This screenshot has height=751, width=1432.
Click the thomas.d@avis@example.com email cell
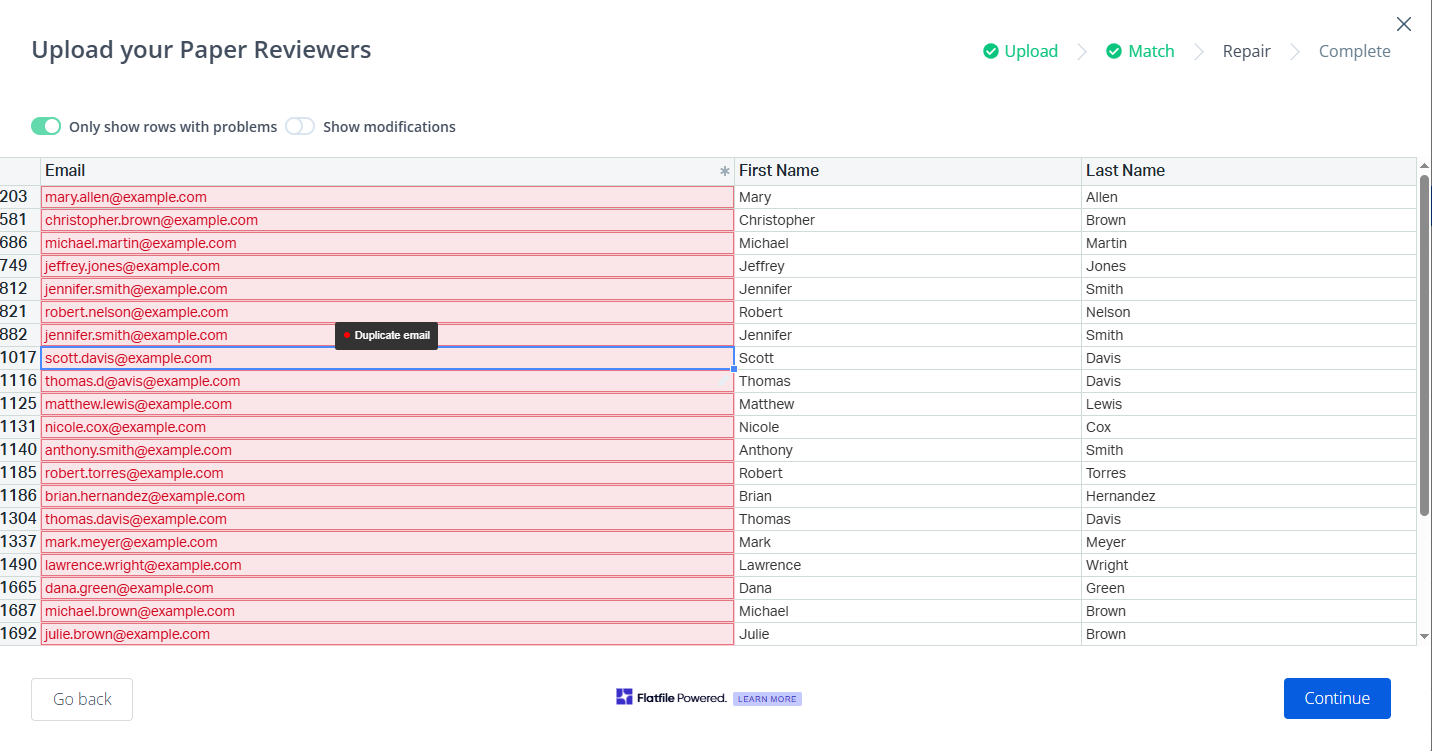387,381
